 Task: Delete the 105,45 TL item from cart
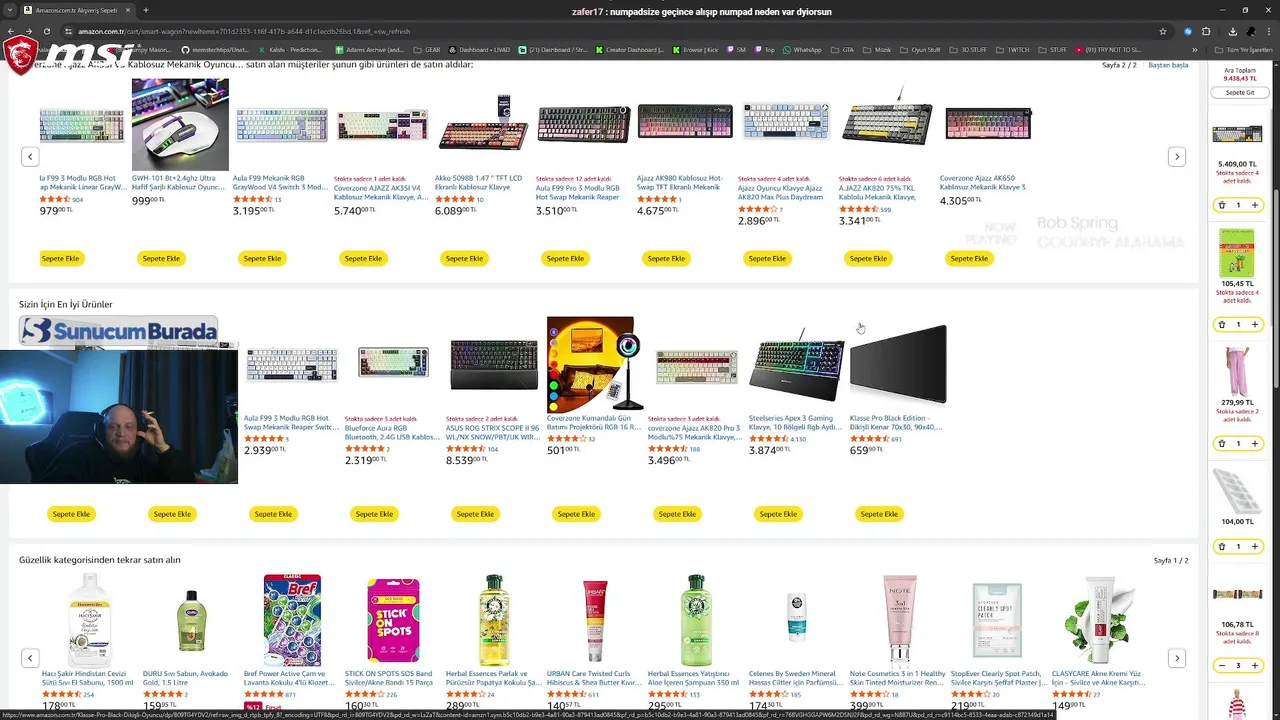coord(1221,324)
